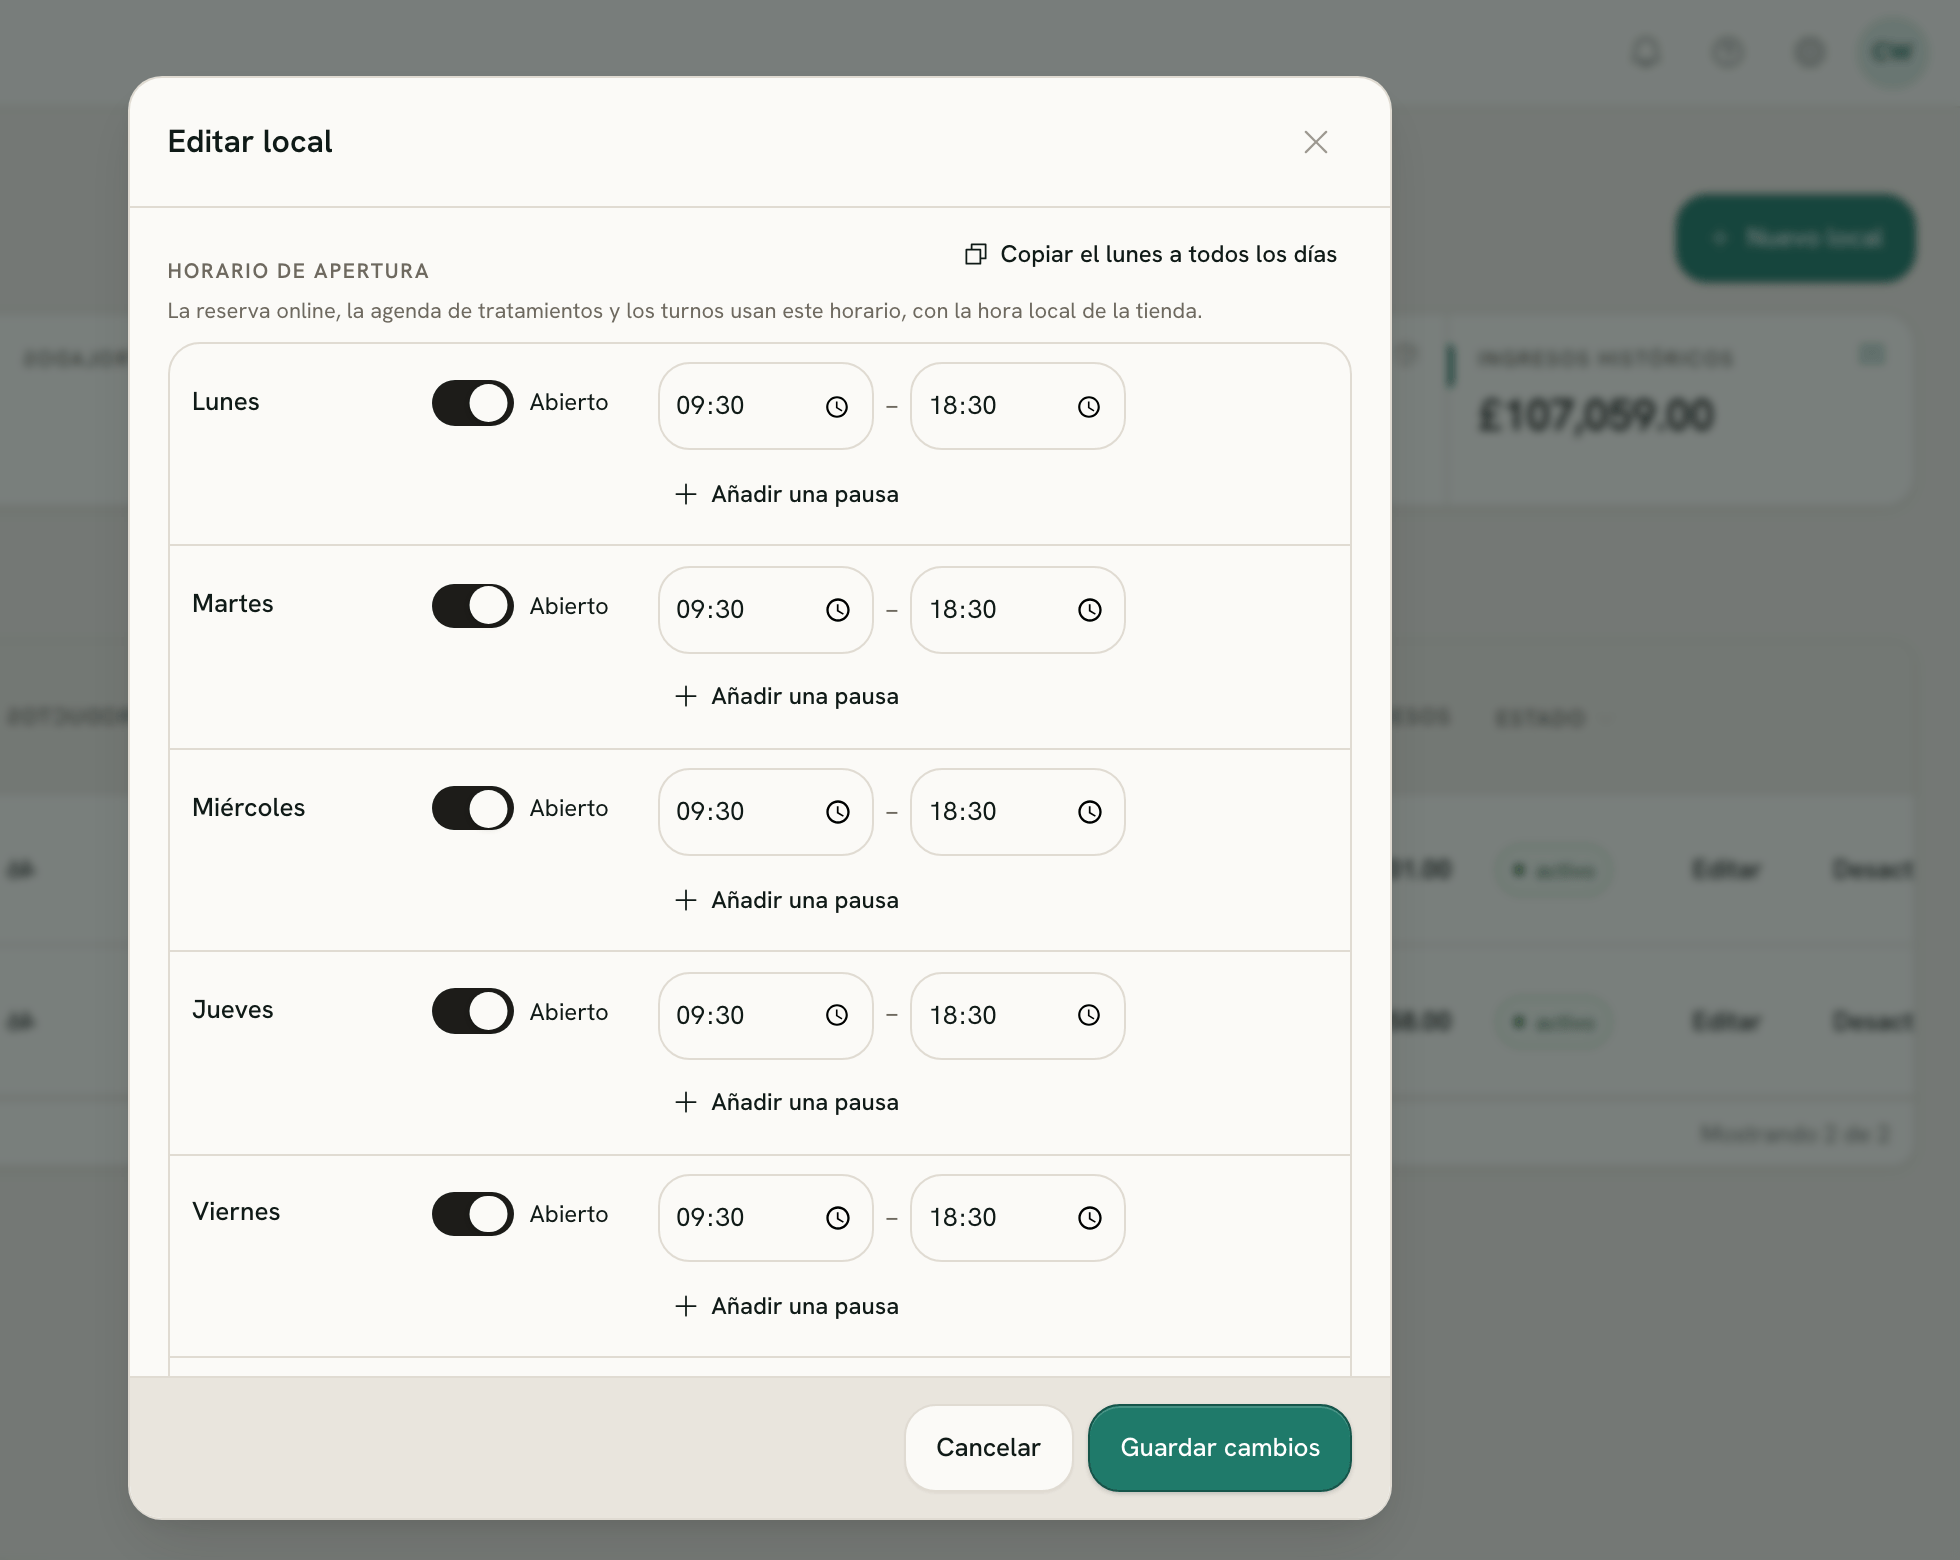
Task: Toggle Lunes open switch
Action: (472, 403)
